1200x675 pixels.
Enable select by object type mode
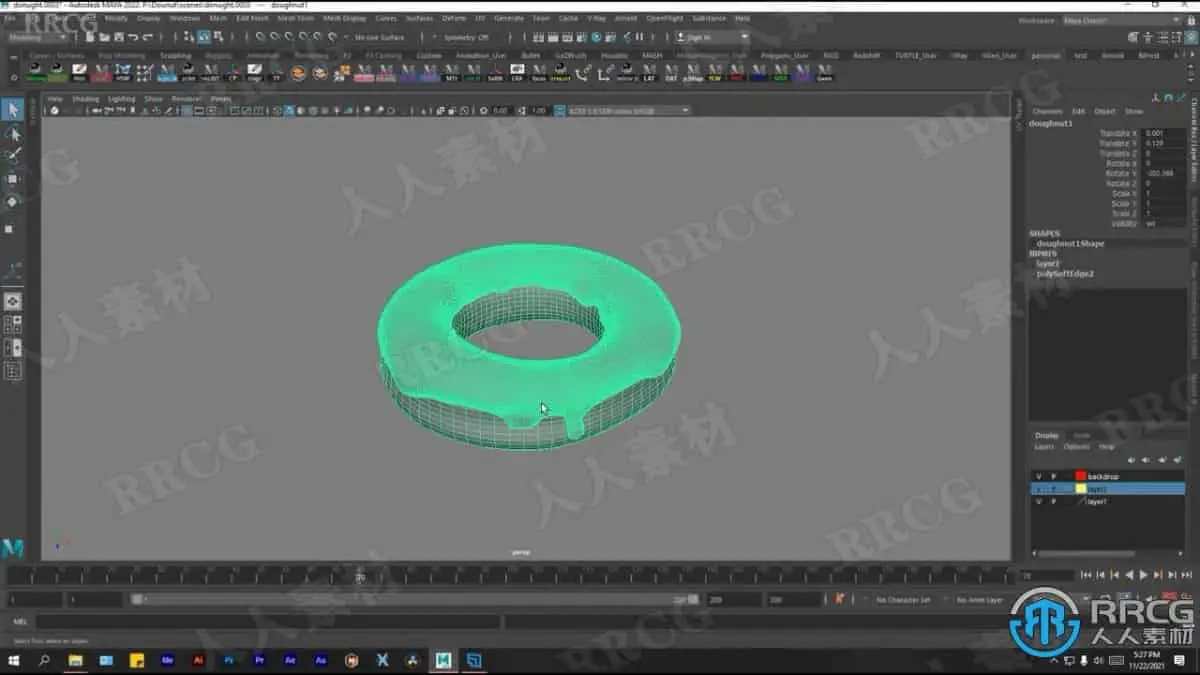click(203, 37)
